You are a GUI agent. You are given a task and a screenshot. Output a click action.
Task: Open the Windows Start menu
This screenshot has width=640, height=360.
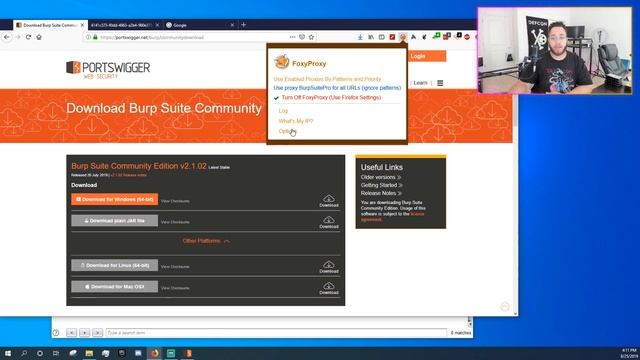coord(8,353)
